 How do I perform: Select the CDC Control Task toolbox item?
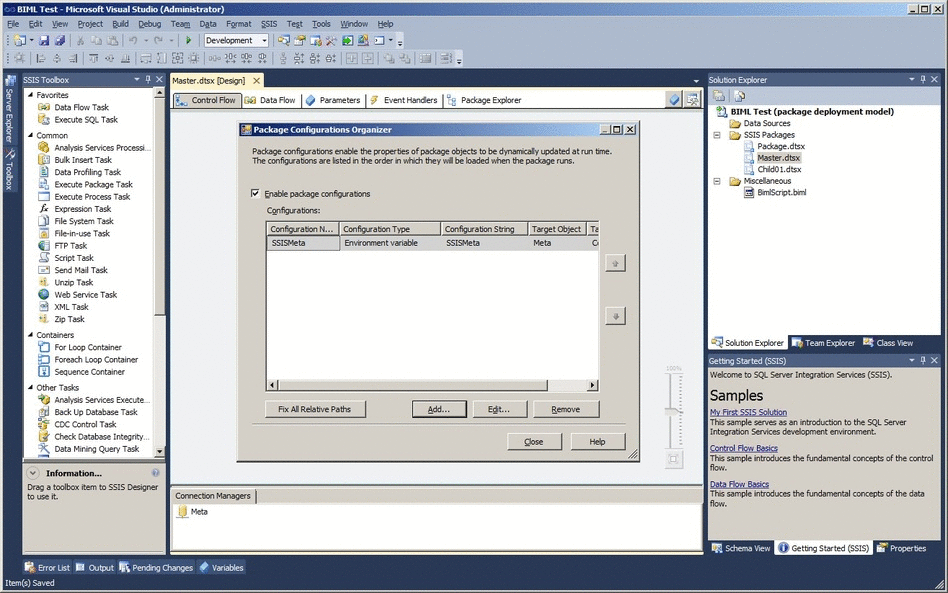[x=77, y=424]
